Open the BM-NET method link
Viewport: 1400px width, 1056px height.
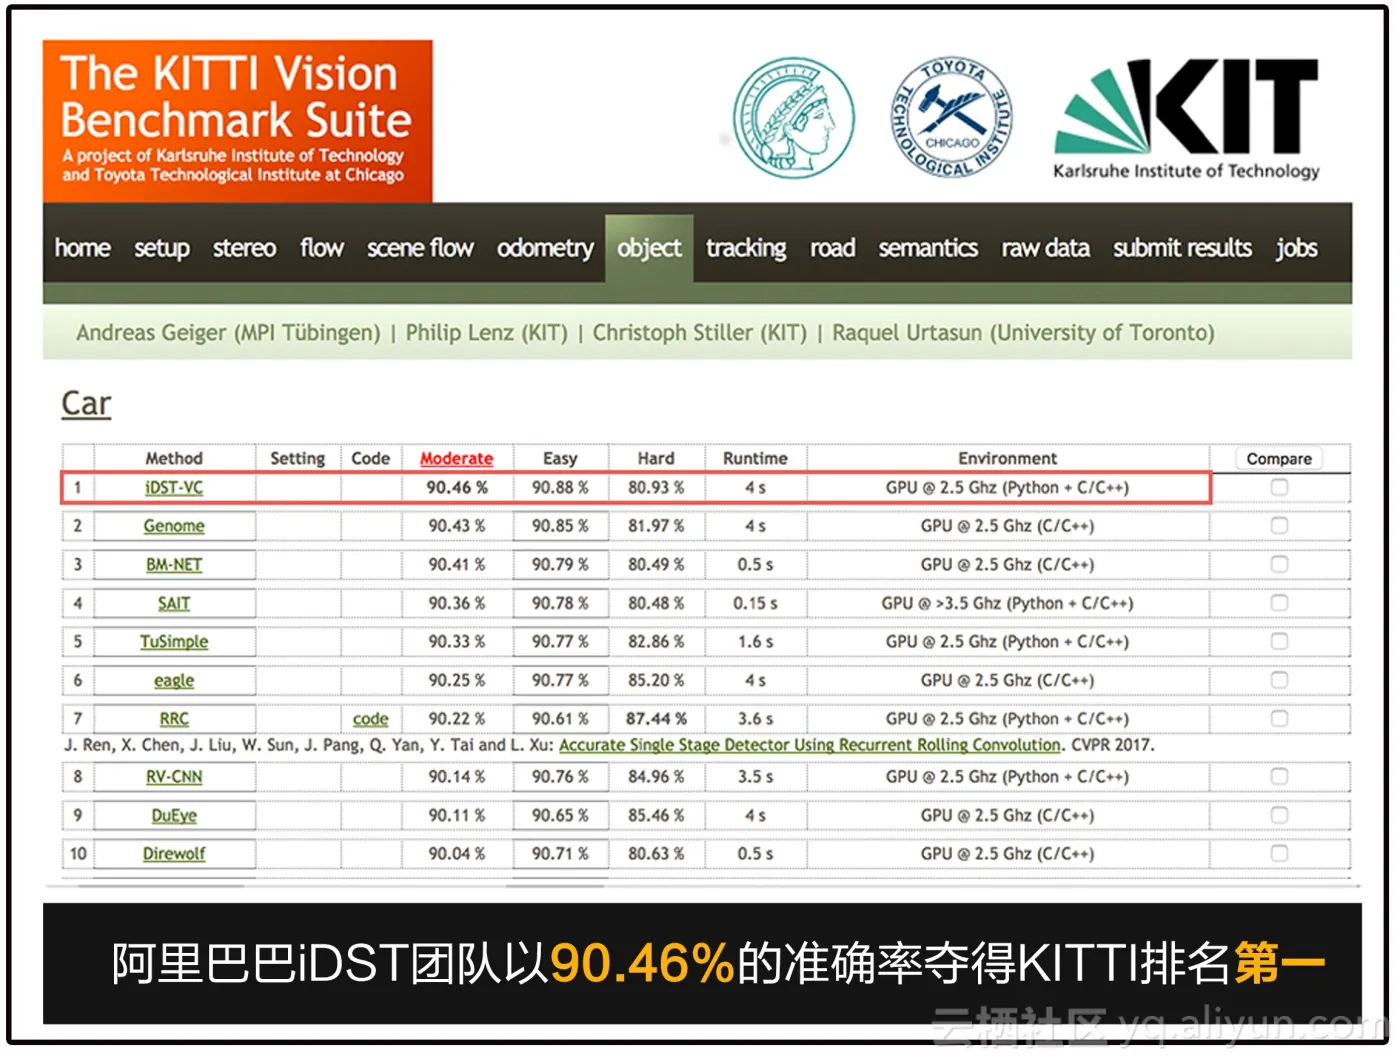click(x=174, y=564)
